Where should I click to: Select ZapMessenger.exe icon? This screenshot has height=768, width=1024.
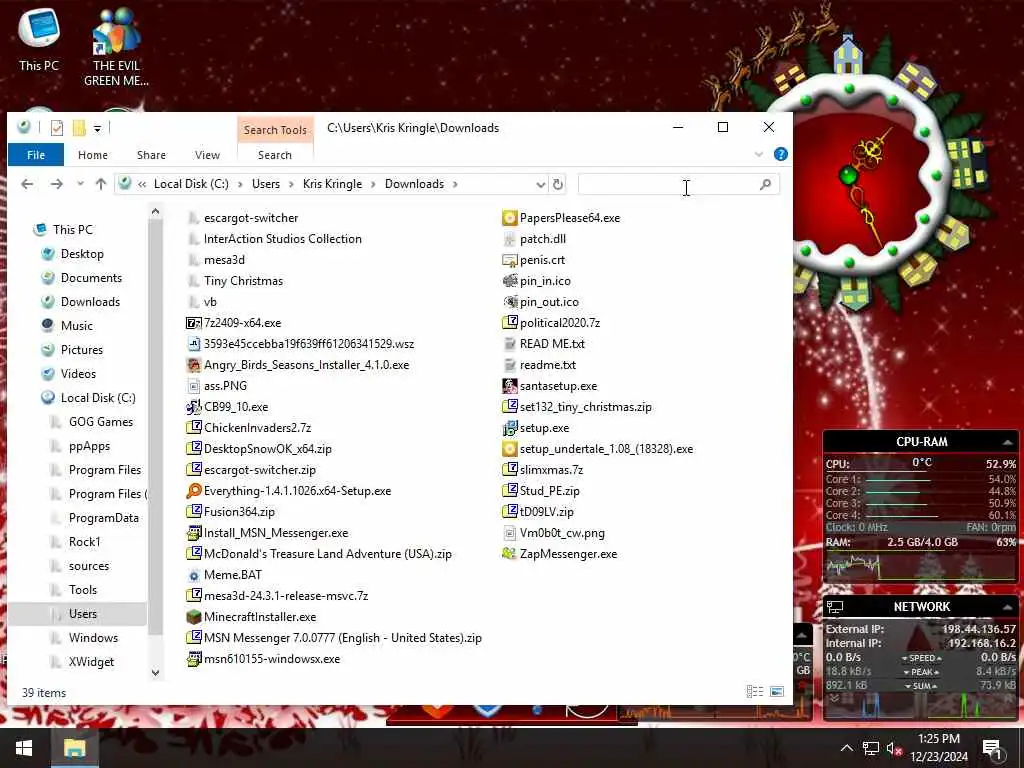(509, 554)
